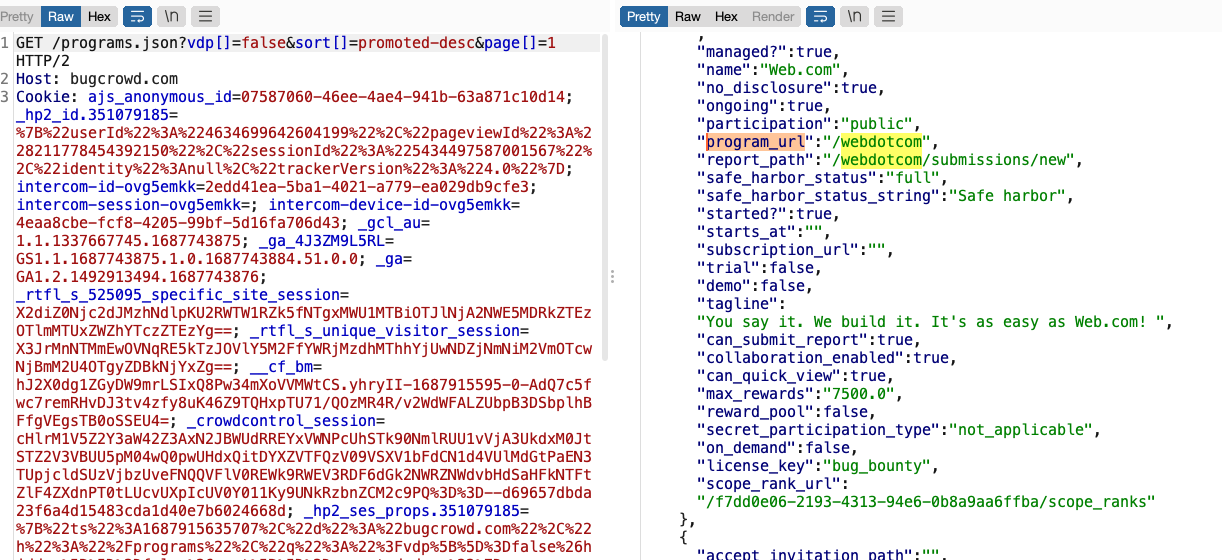Click the "max_rewards":"7500.0" line
The height and width of the screenshot is (560, 1222).
tap(799, 394)
